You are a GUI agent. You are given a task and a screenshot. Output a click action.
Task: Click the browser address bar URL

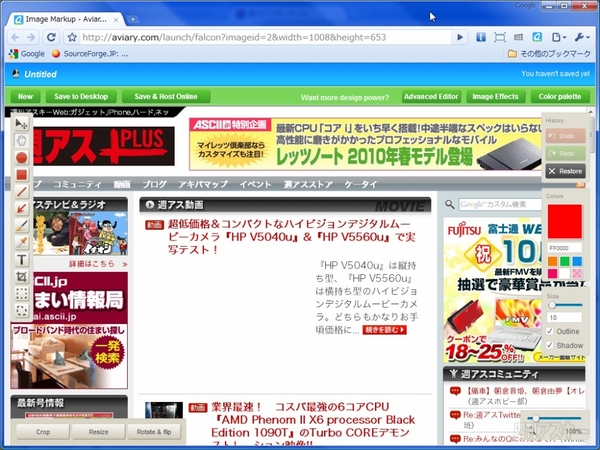266,37
